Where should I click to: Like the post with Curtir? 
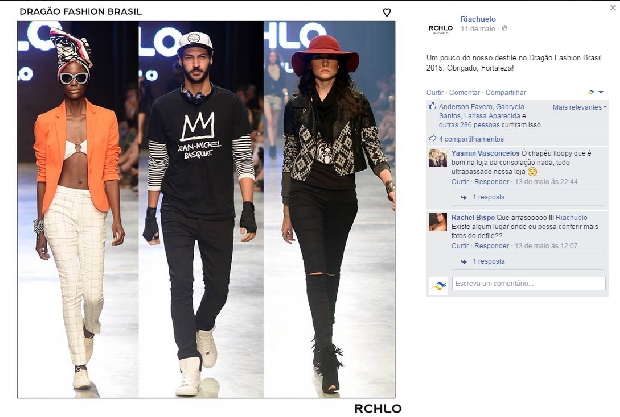(435, 92)
